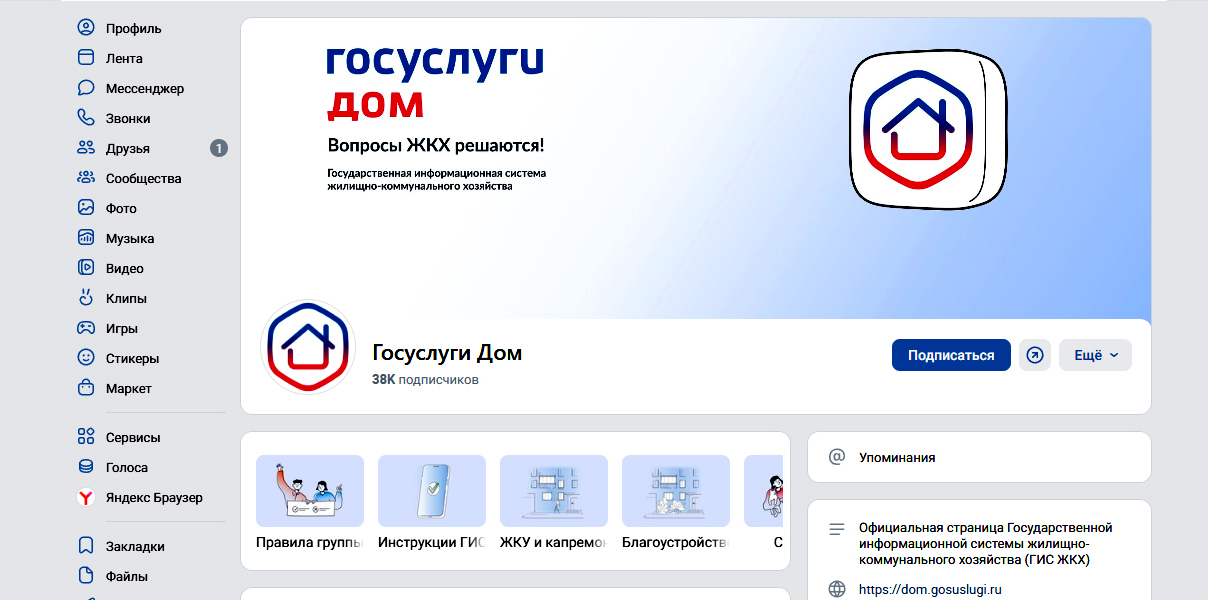This screenshot has width=1208, height=600.
Task: View the 38K подписчиков list
Action: pyautogui.click(x=425, y=380)
